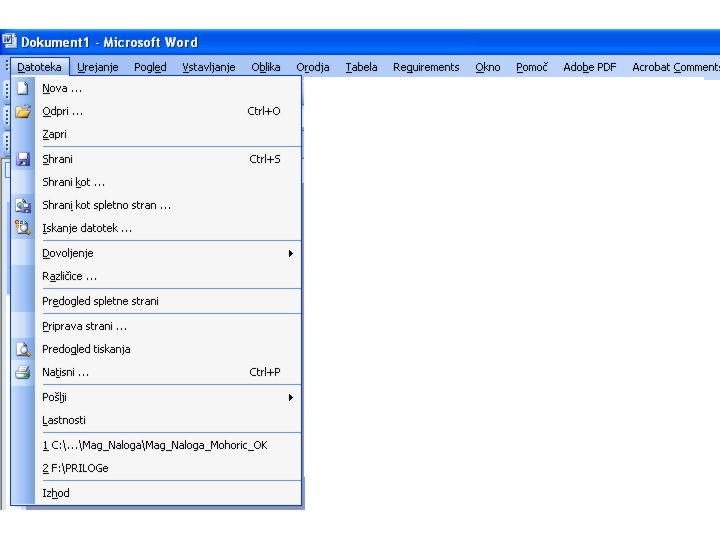Click the New document icon beside Nova
This screenshot has width=720, height=540.
(x=23, y=88)
